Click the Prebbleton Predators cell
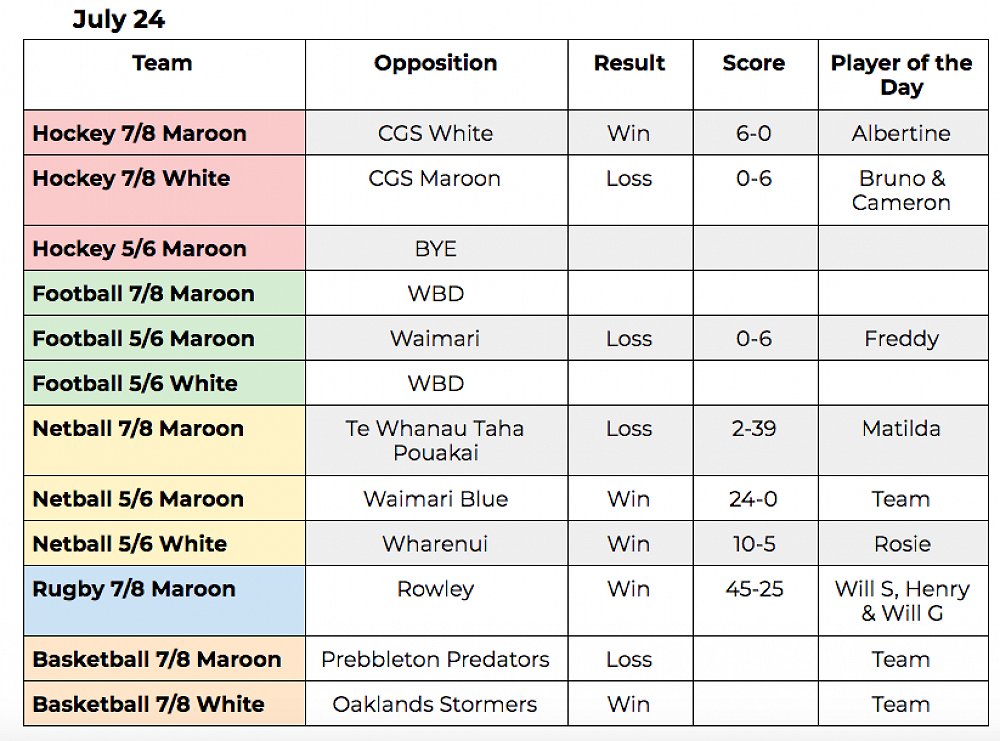Screen dimensions: 1000x741 [x=435, y=660]
